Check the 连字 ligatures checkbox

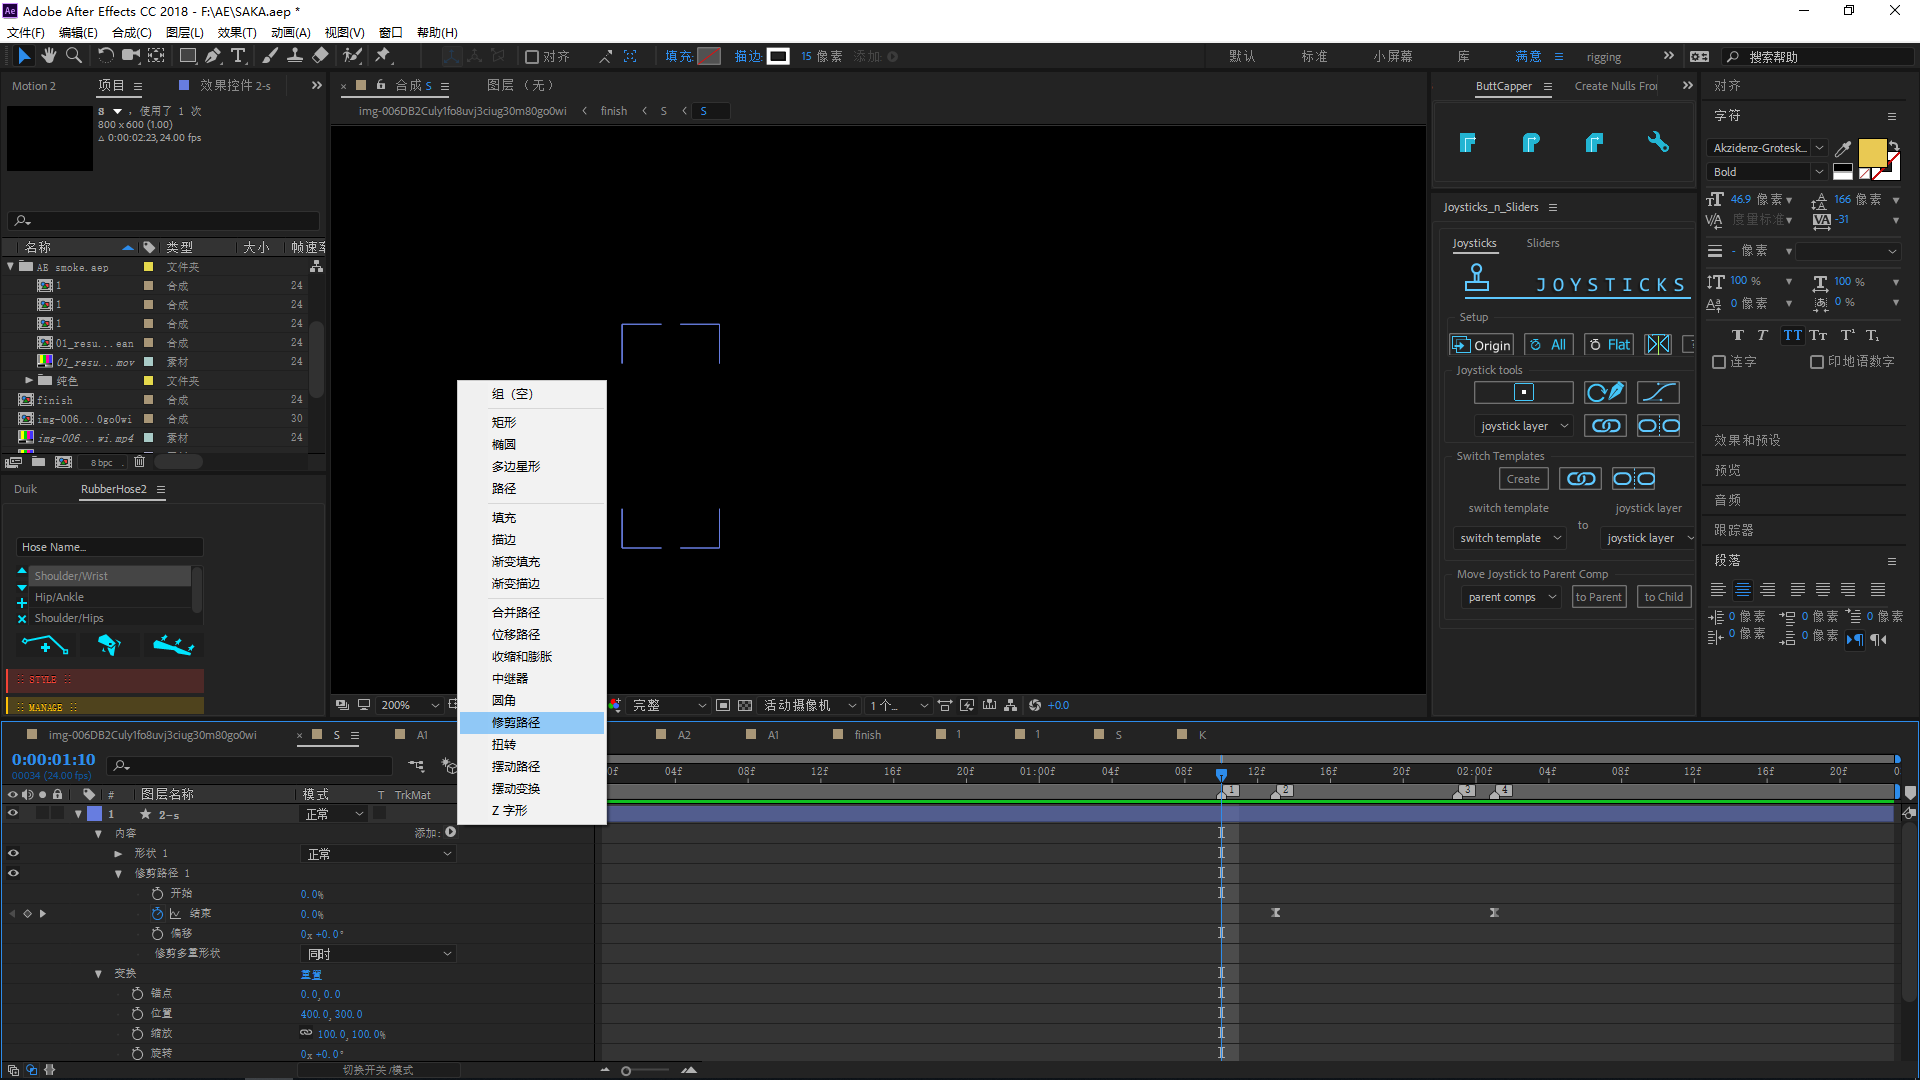tap(1719, 362)
